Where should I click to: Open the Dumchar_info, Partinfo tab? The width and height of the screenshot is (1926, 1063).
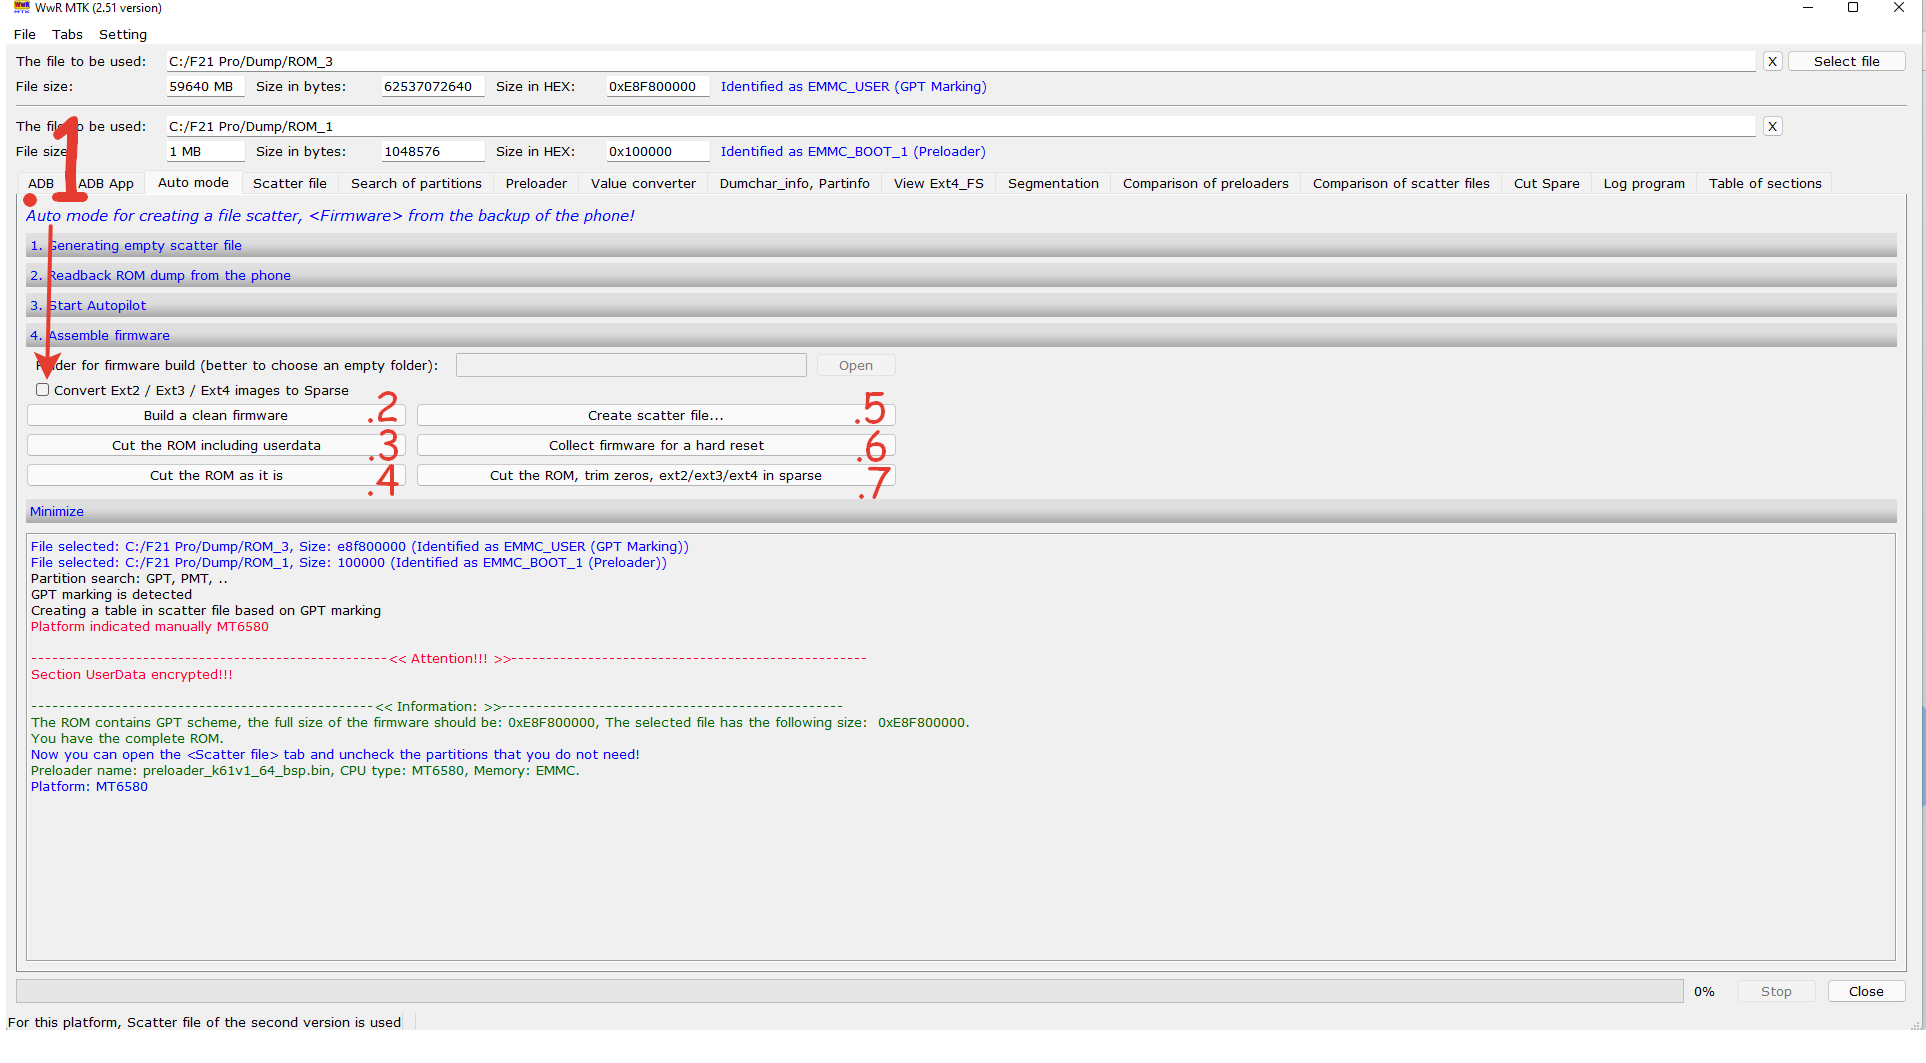pyautogui.click(x=795, y=183)
